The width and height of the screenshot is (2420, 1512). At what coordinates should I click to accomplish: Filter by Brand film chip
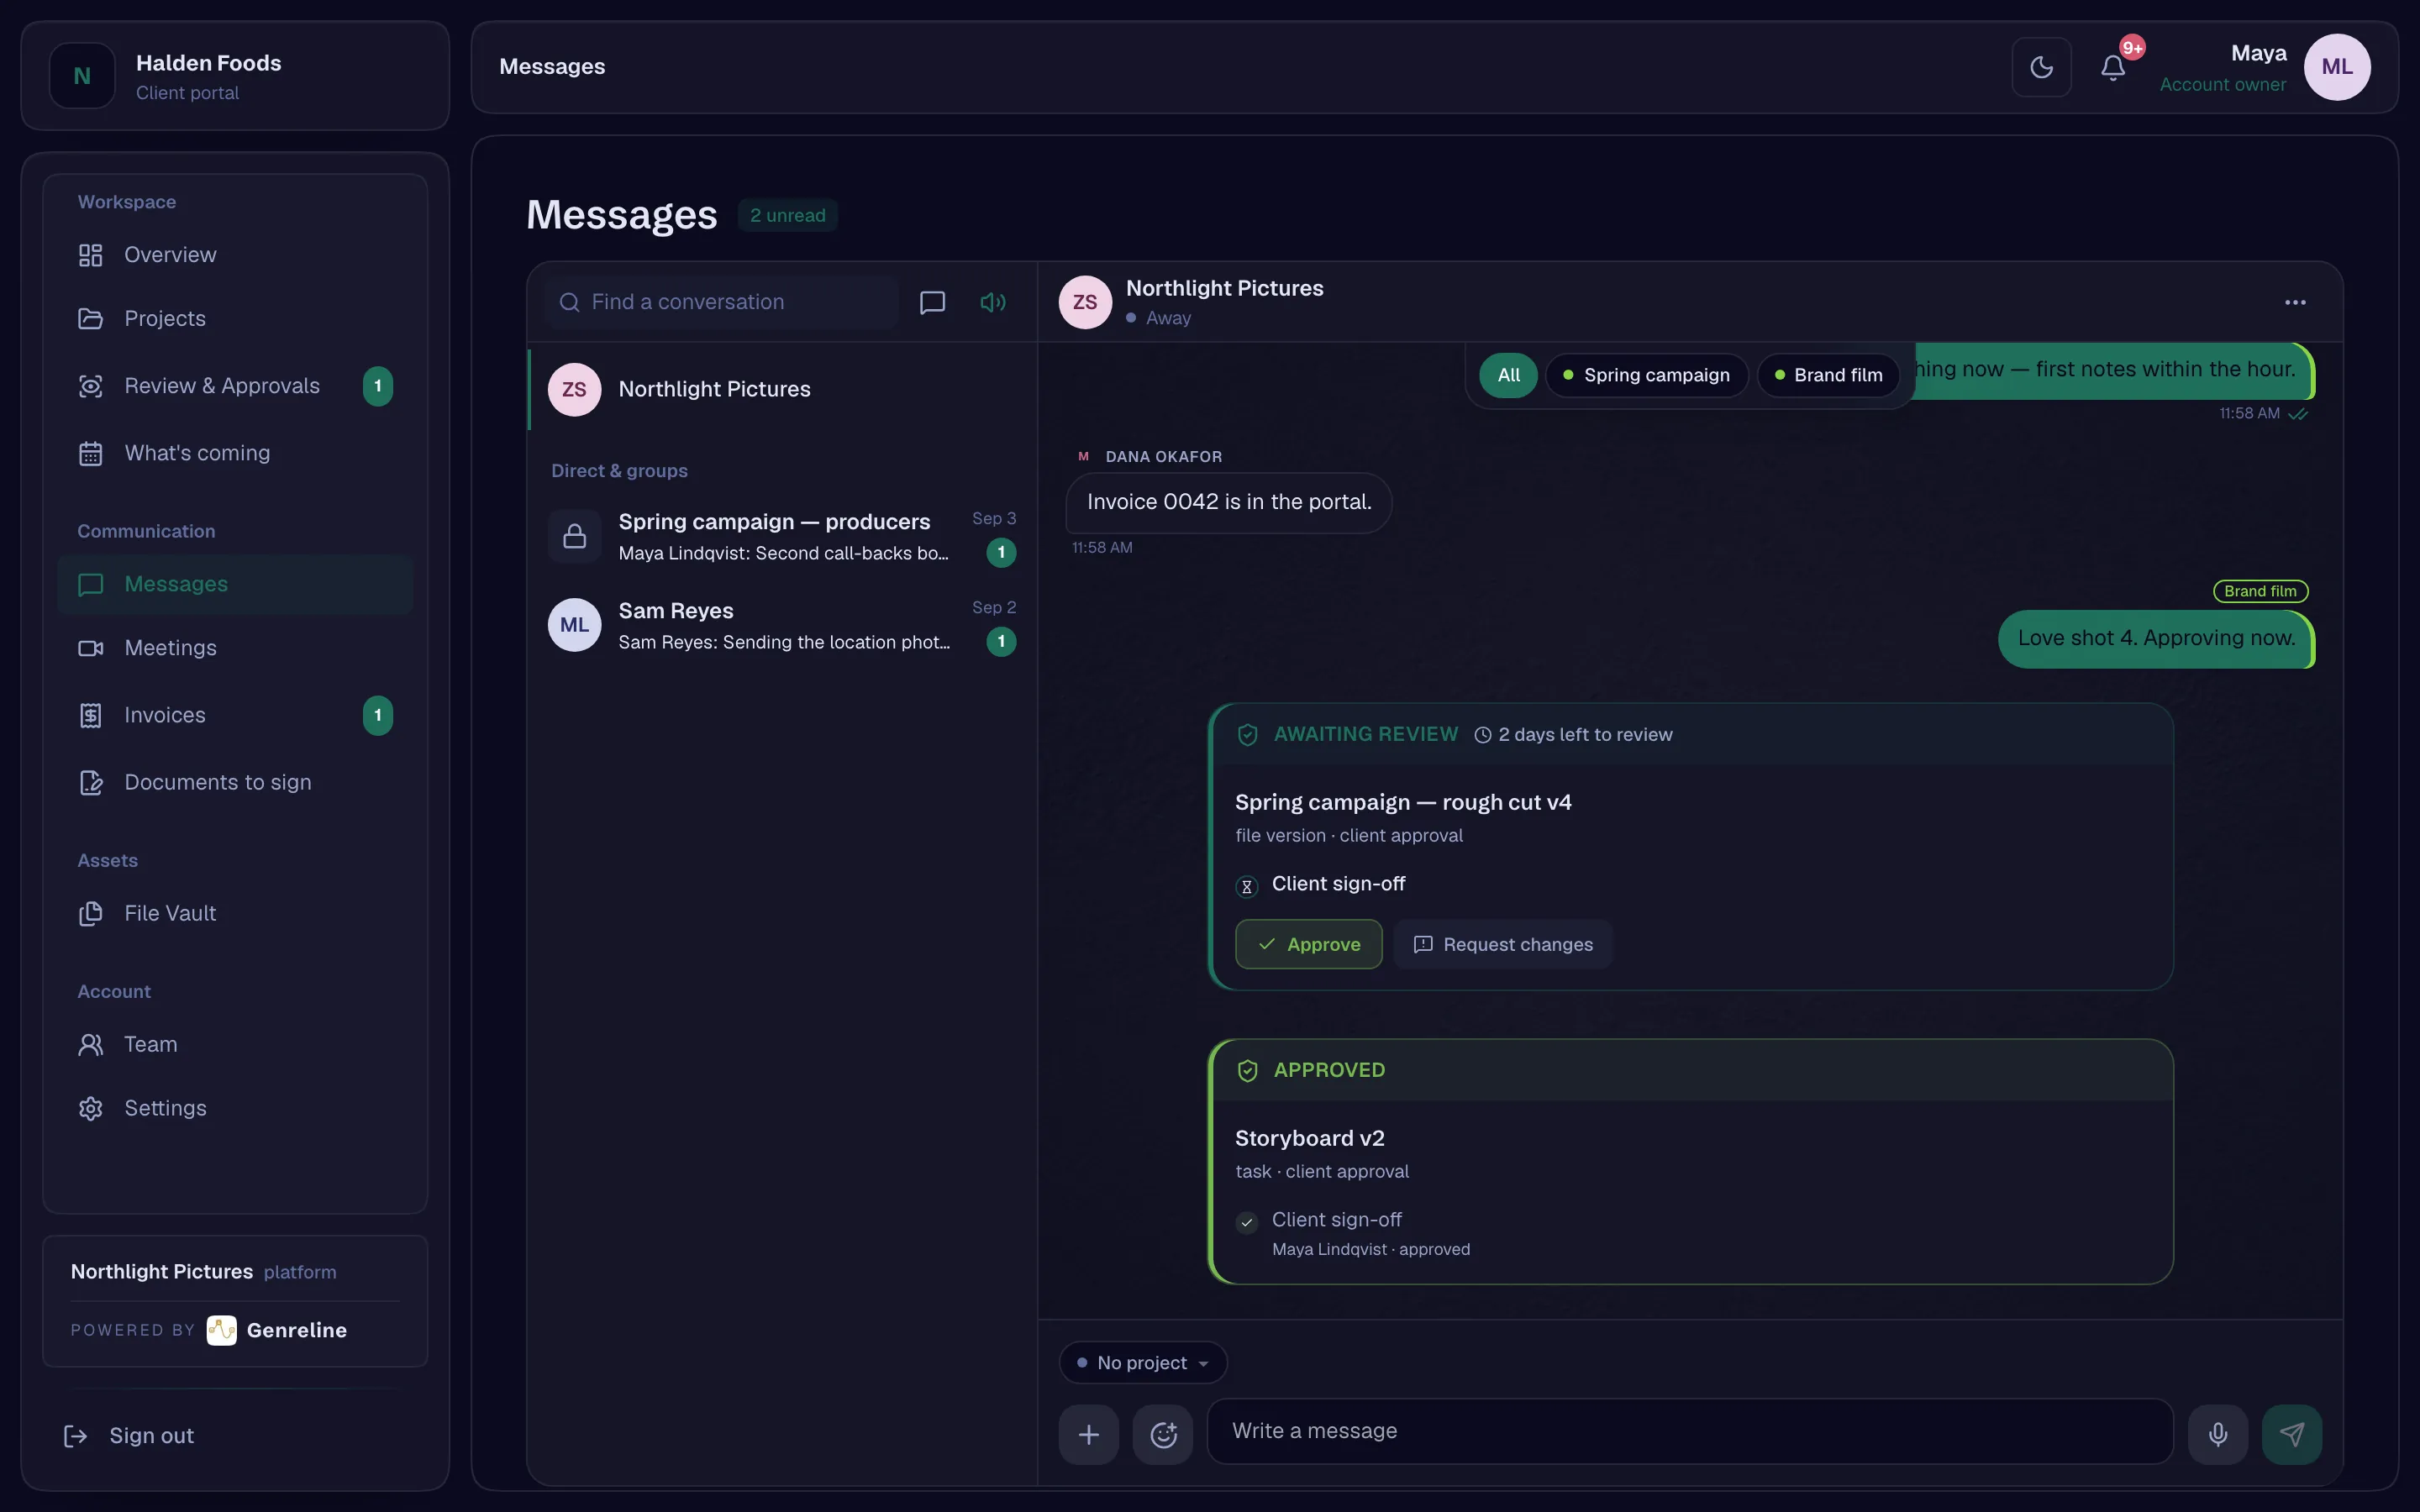(1828, 375)
